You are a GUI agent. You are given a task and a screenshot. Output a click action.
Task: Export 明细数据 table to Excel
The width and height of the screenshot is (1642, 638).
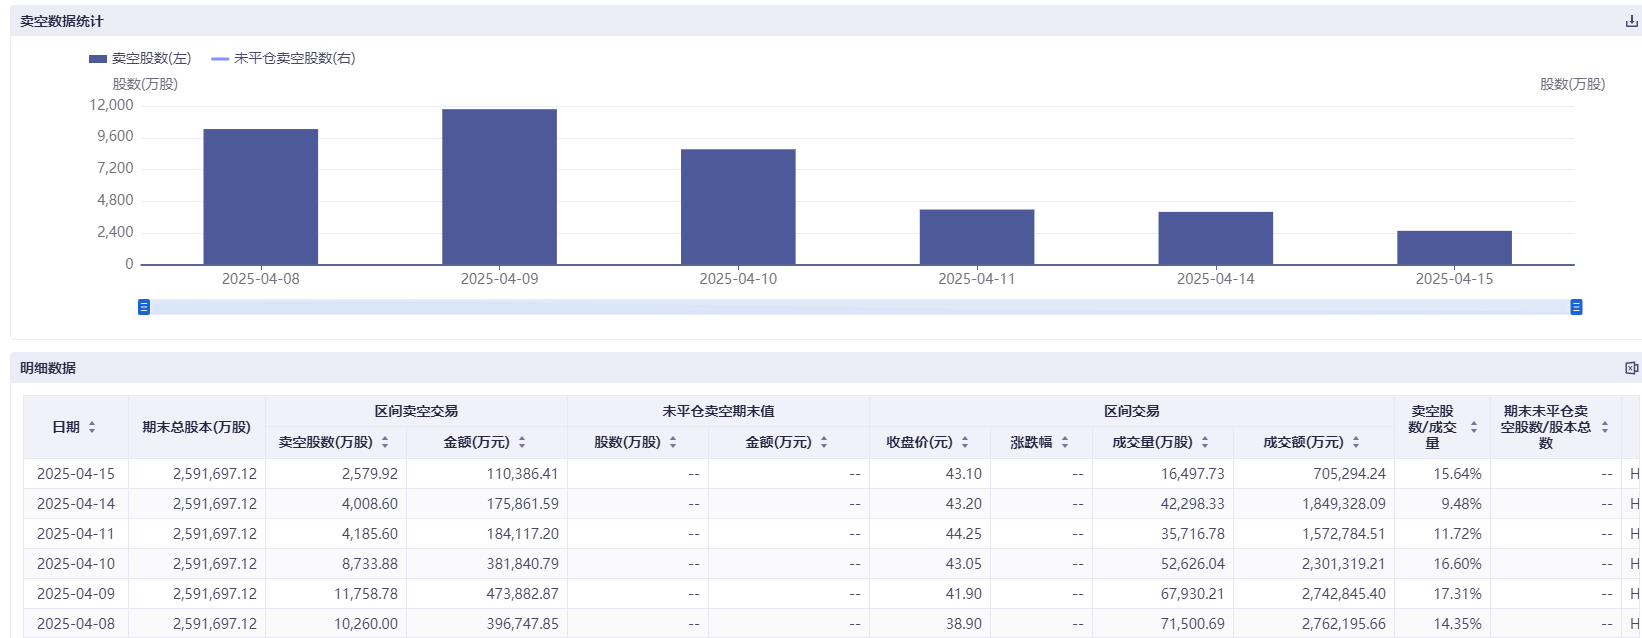1631,368
